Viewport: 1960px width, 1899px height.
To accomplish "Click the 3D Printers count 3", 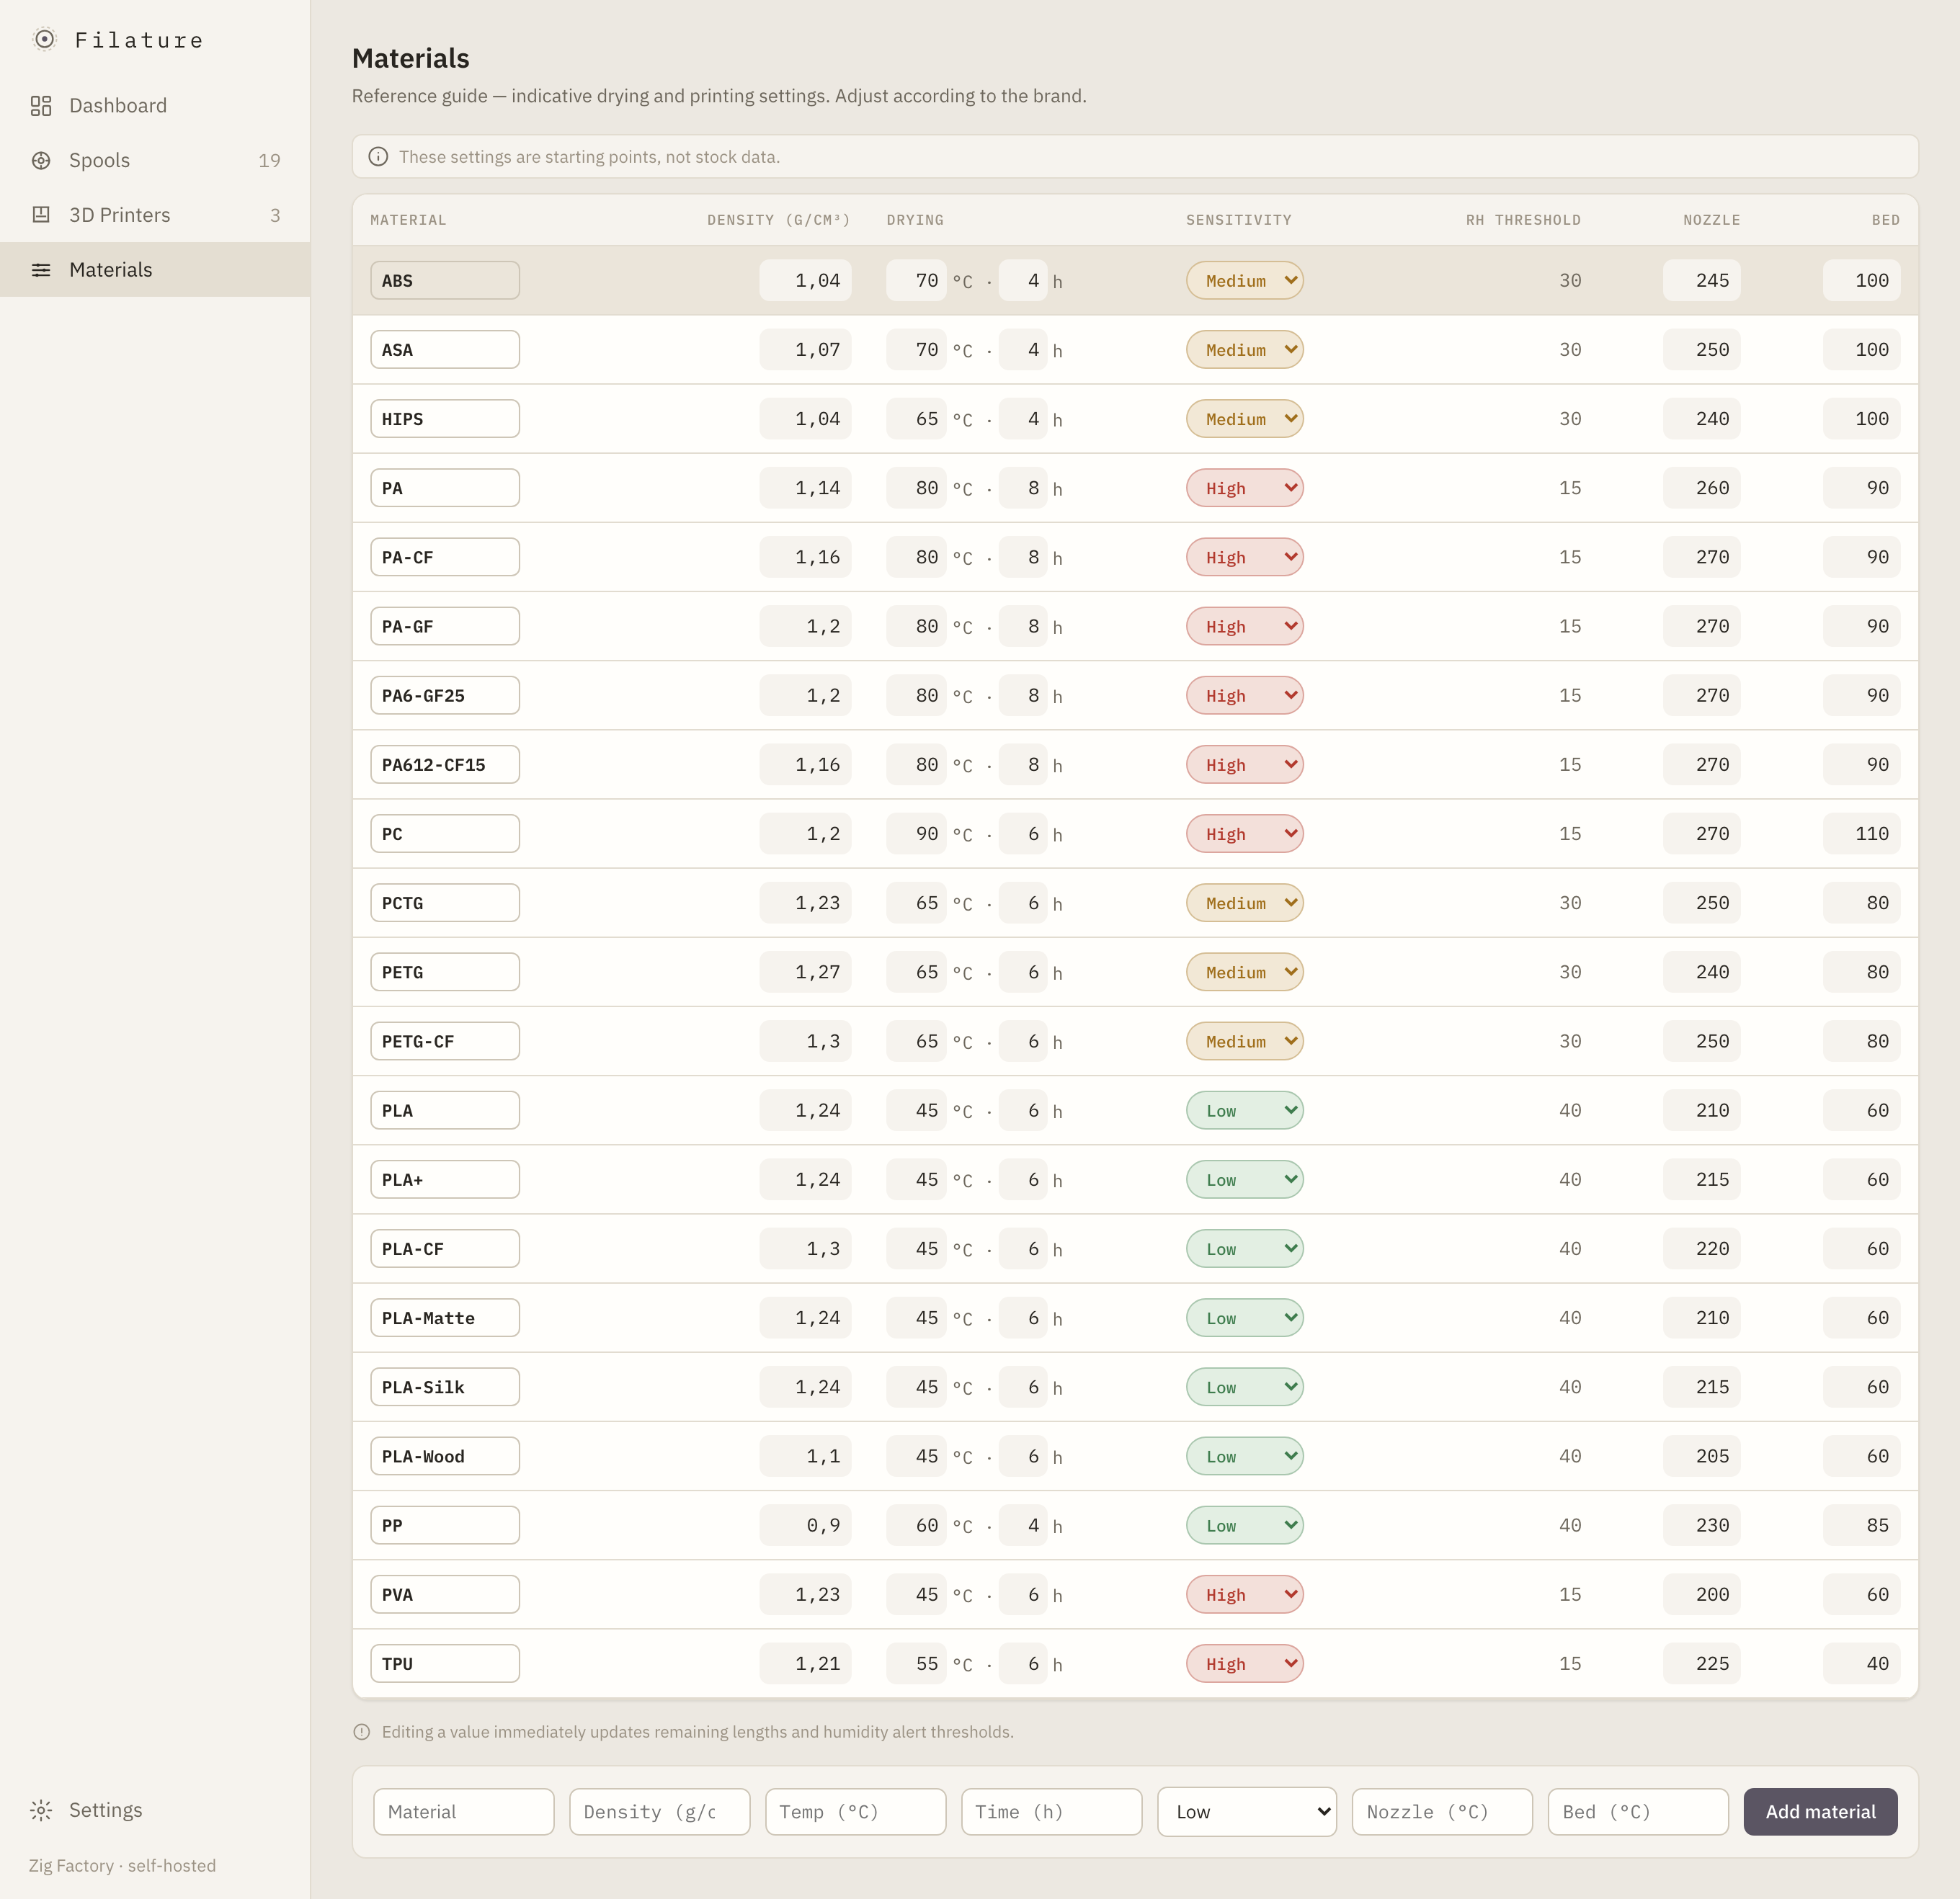I will coord(275,215).
